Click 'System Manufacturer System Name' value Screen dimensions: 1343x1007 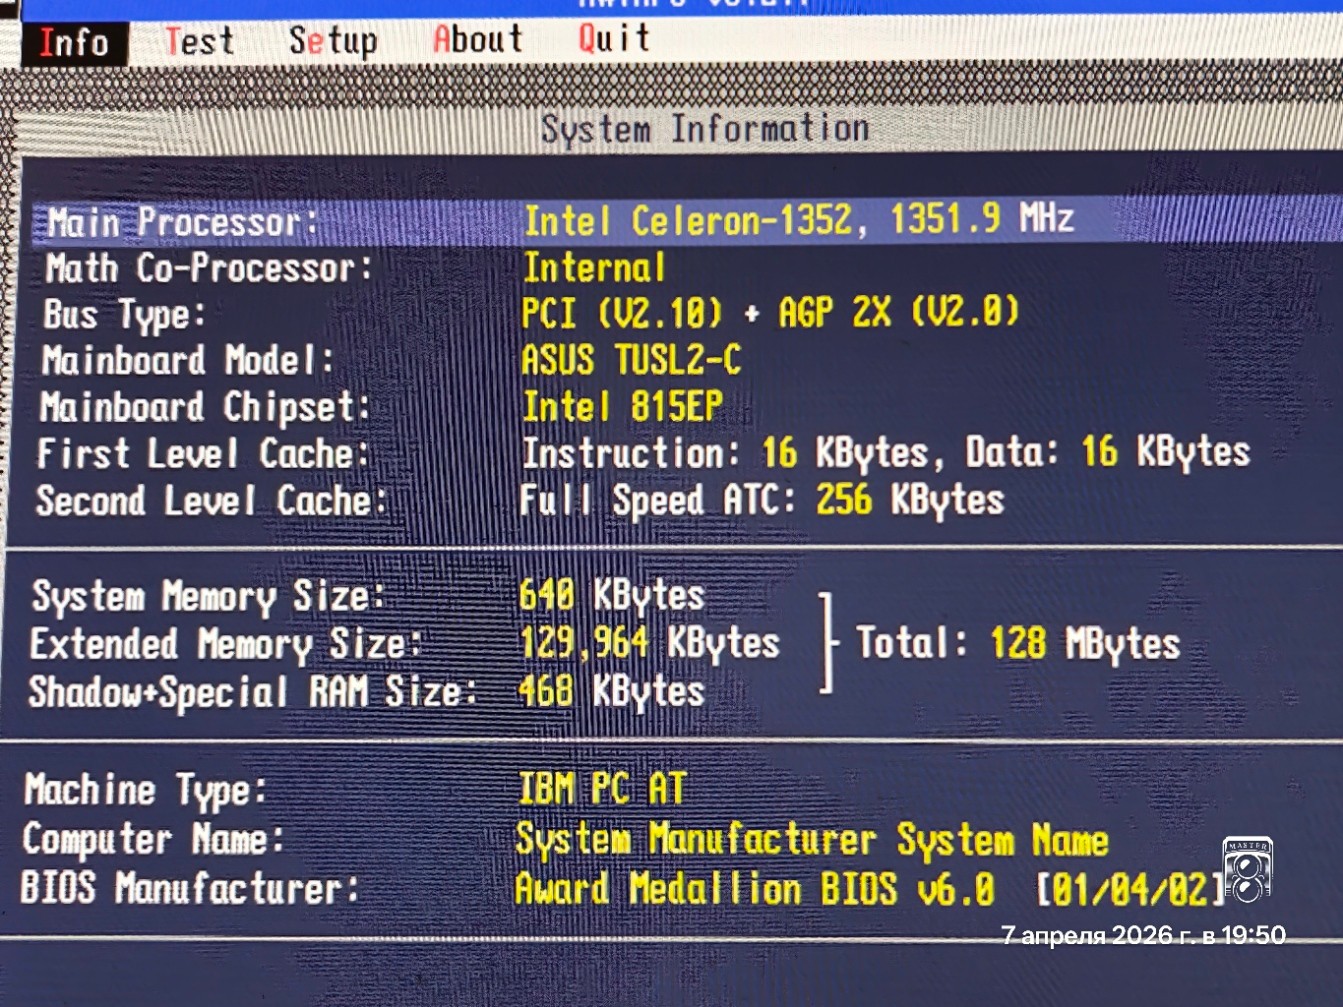click(812, 840)
